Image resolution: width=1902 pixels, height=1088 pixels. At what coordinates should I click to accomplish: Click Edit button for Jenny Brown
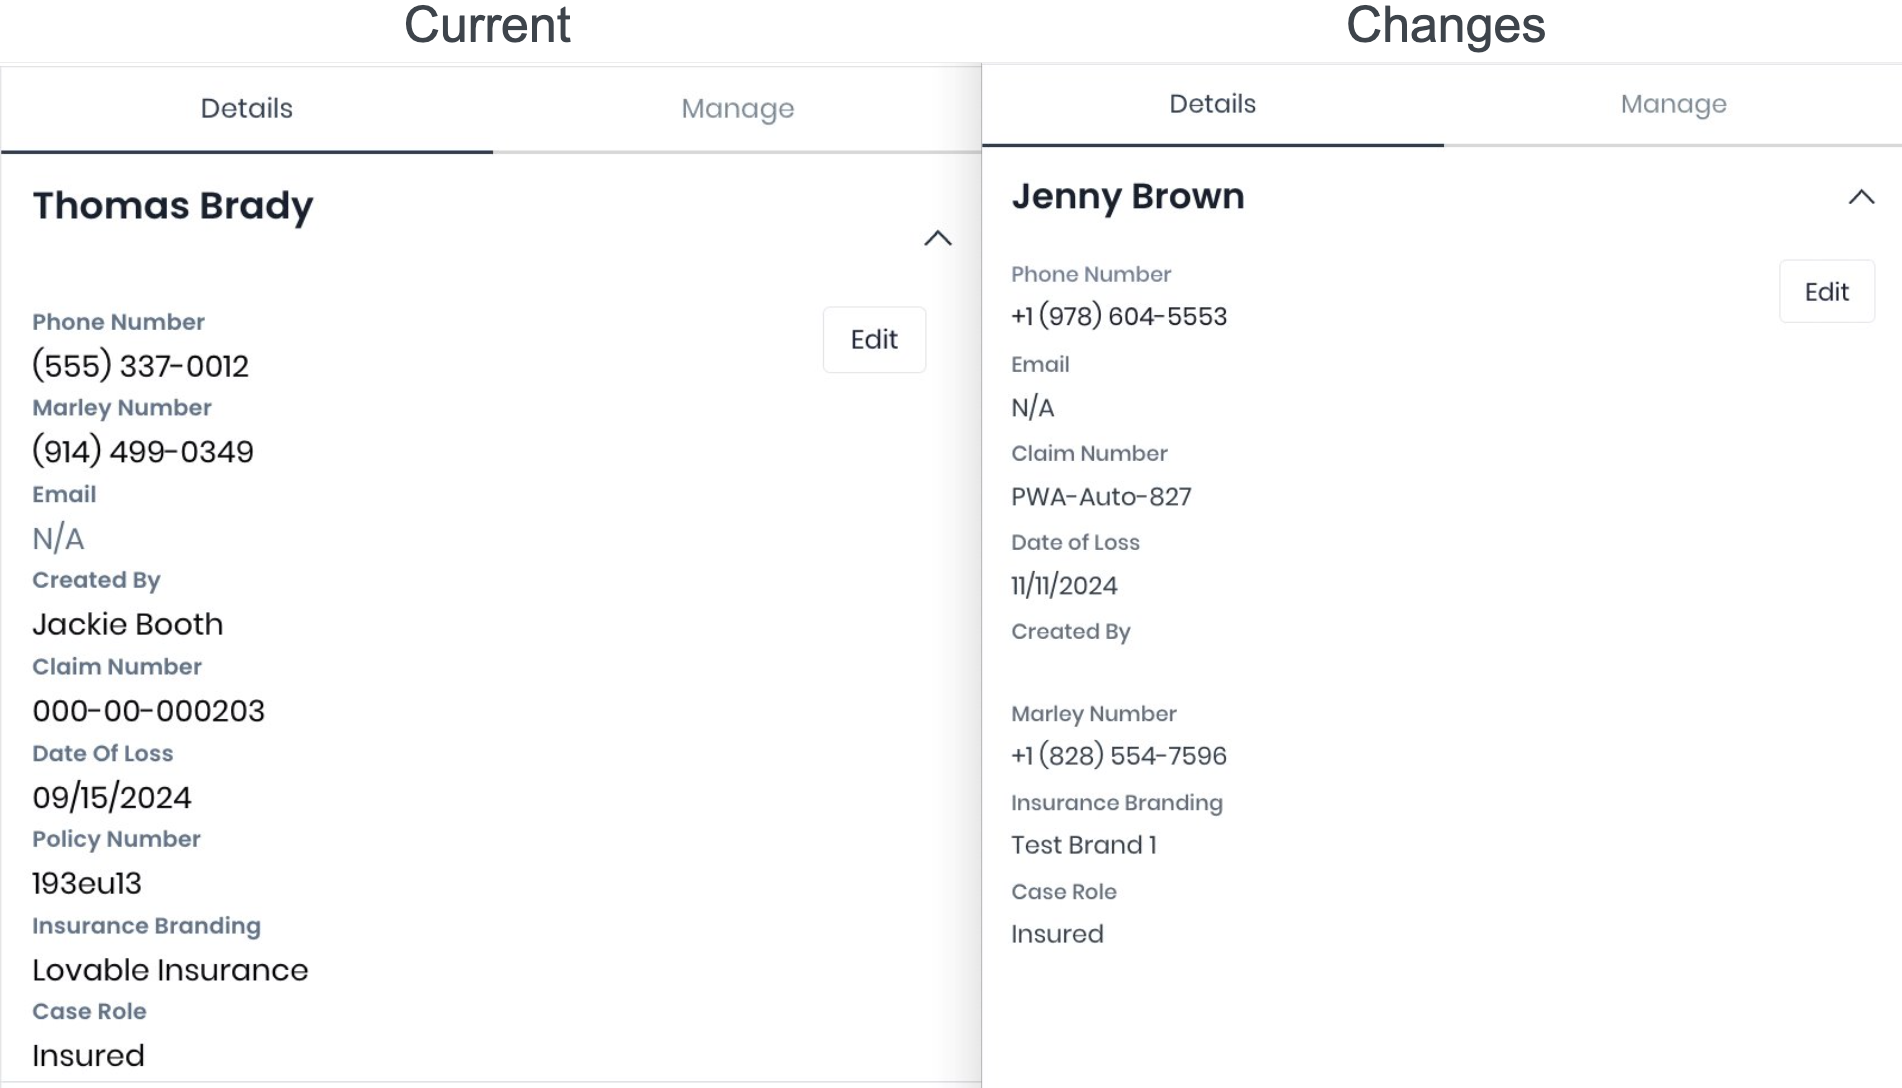(x=1826, y=292)
